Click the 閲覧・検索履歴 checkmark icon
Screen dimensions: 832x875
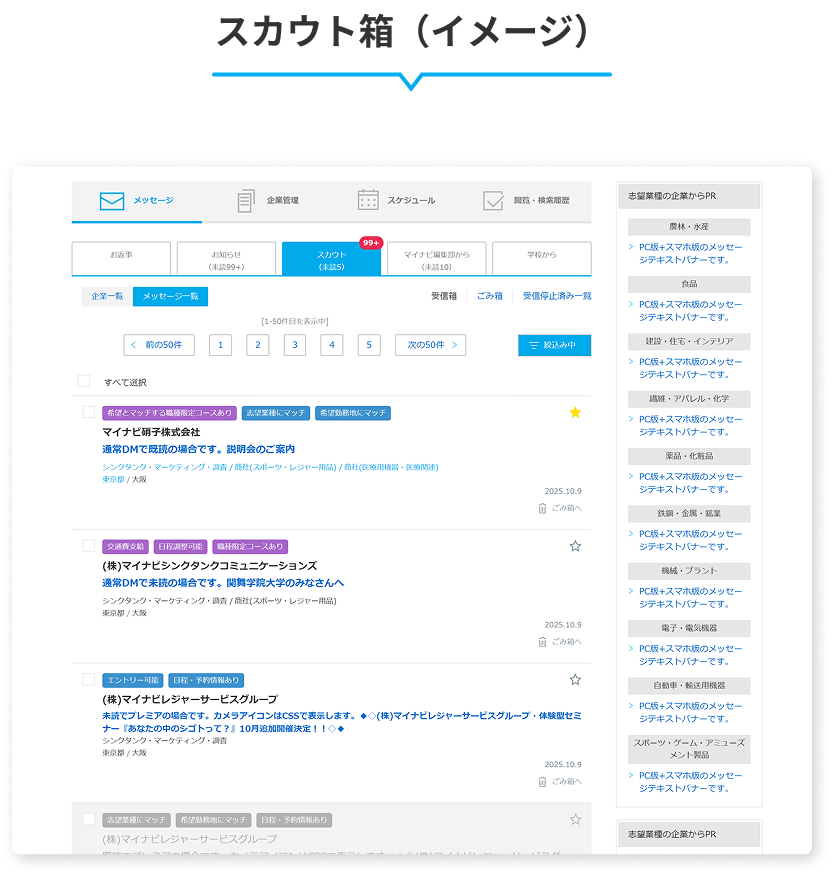[x=493, y=201]
